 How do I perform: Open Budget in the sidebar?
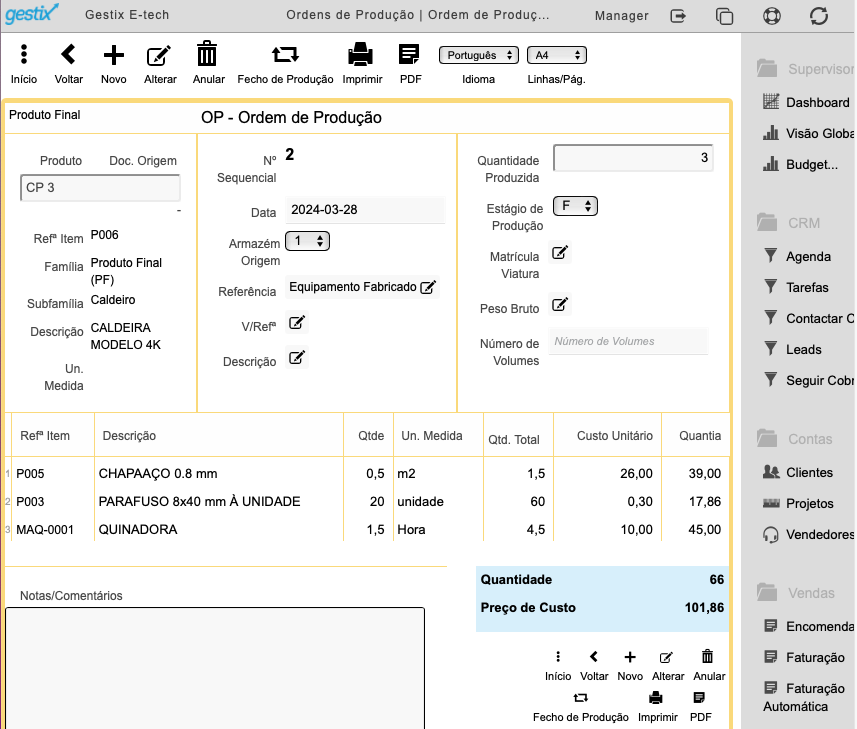click(x=801, y=164)
